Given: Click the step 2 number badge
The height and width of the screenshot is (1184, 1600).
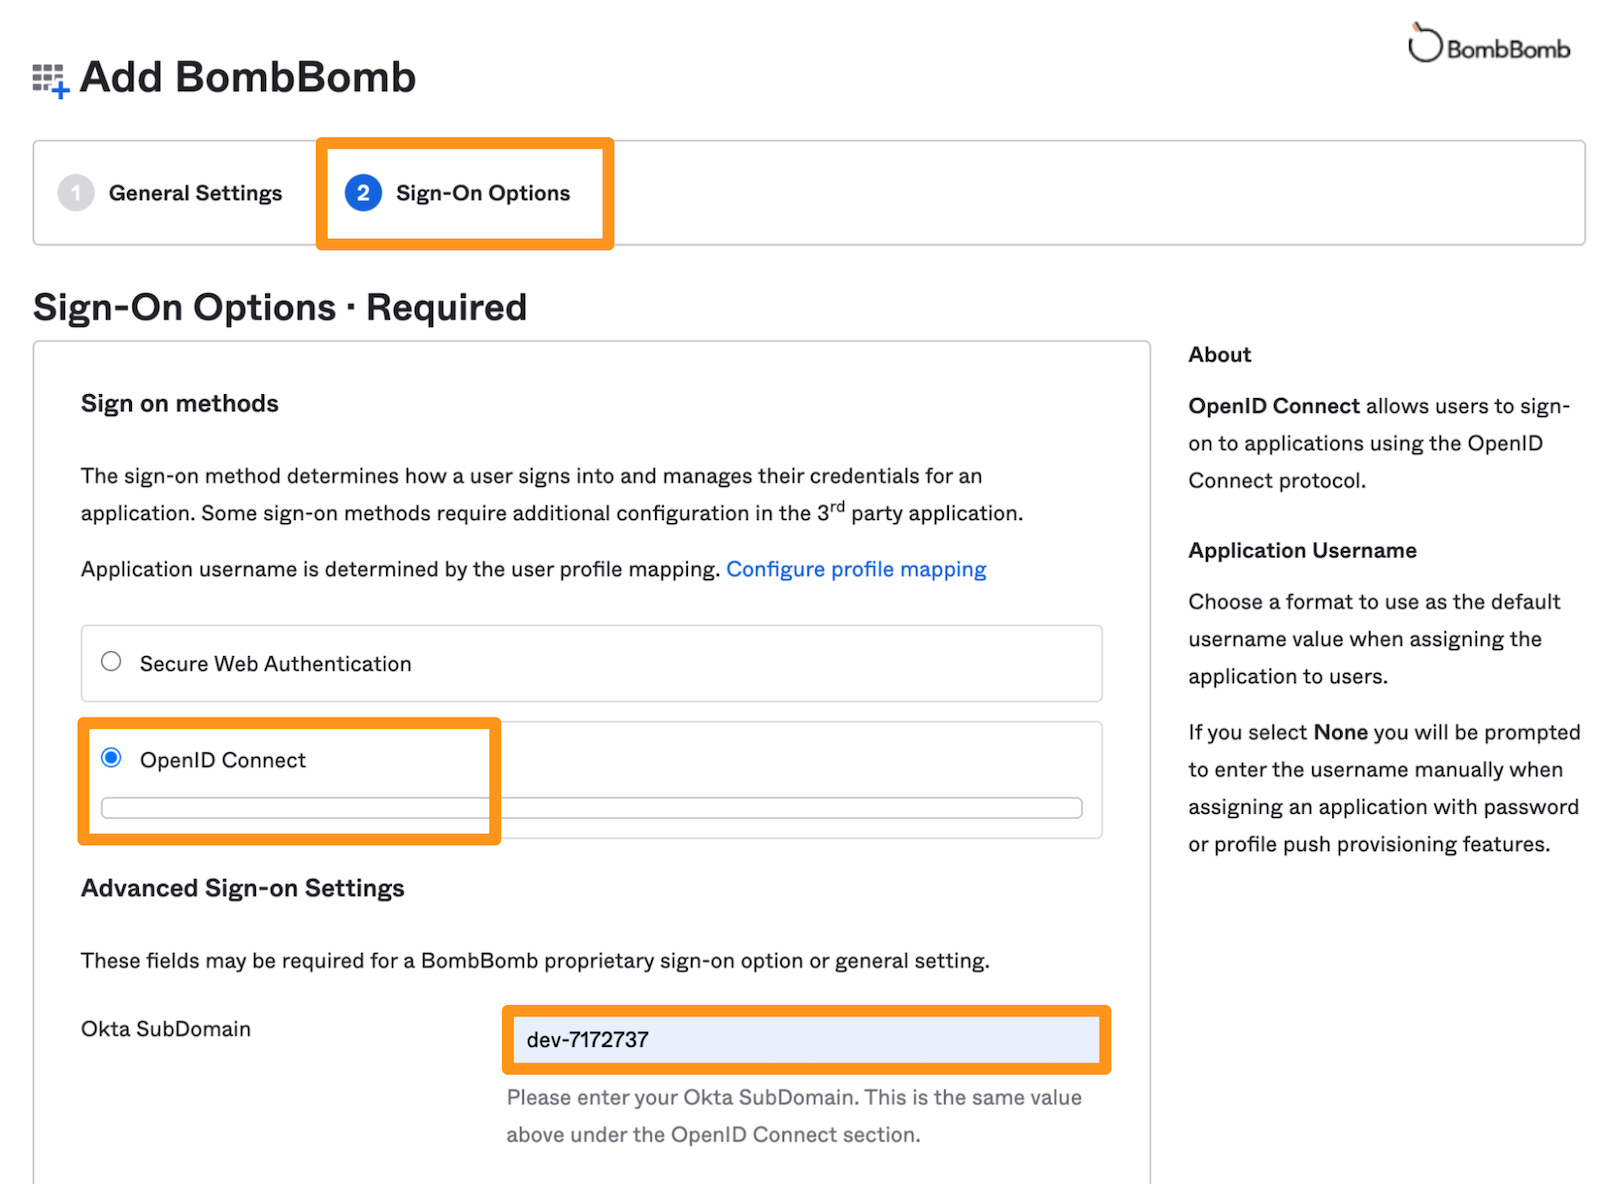Looking at the screenshot, I should pyautogui.click(x=363, y=193).
